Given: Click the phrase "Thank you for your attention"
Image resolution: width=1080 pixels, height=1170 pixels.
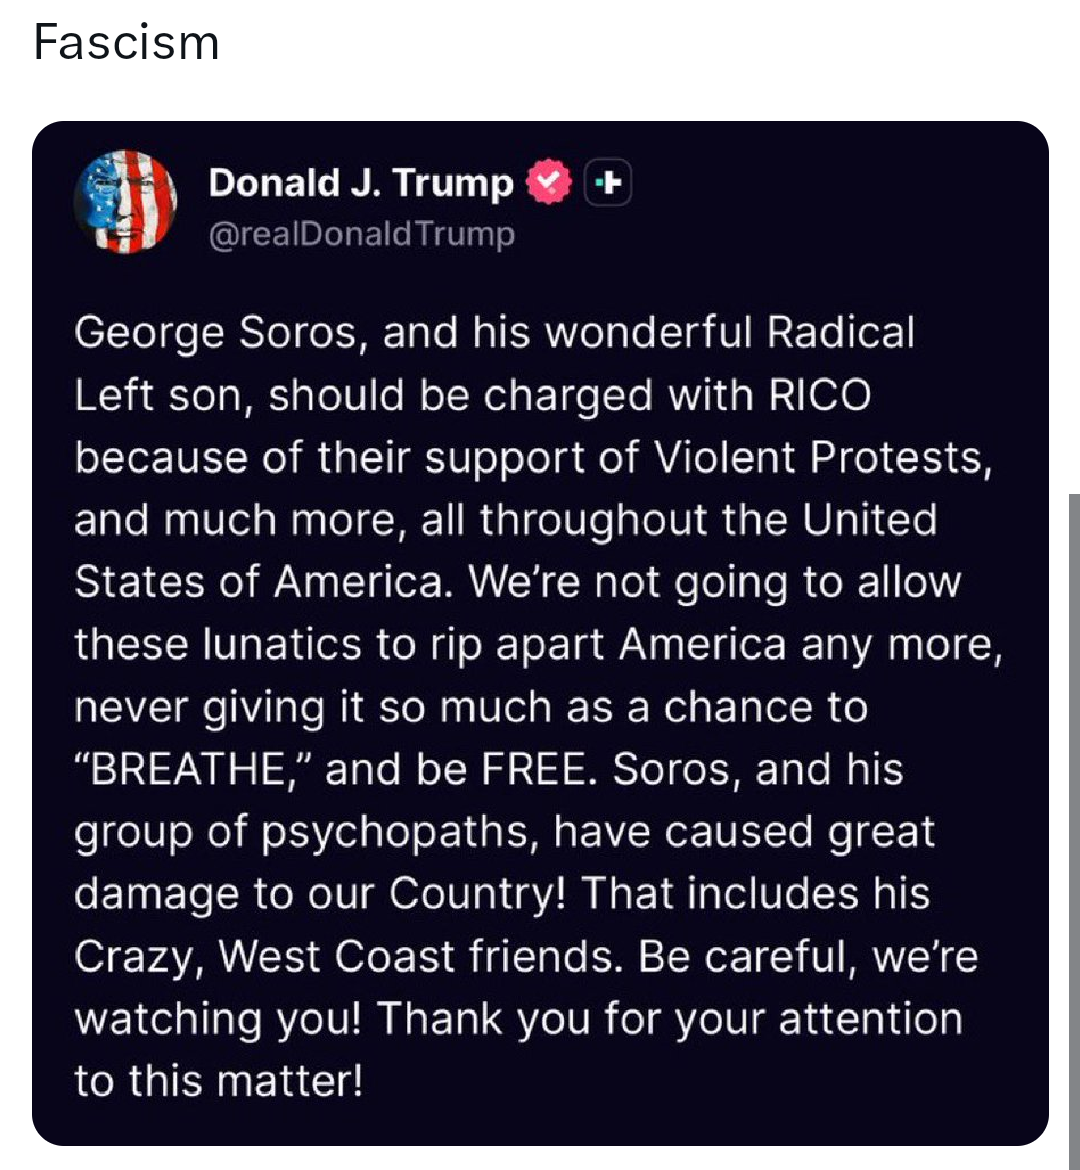Looking at the screenshot, I should point(669,1019).
